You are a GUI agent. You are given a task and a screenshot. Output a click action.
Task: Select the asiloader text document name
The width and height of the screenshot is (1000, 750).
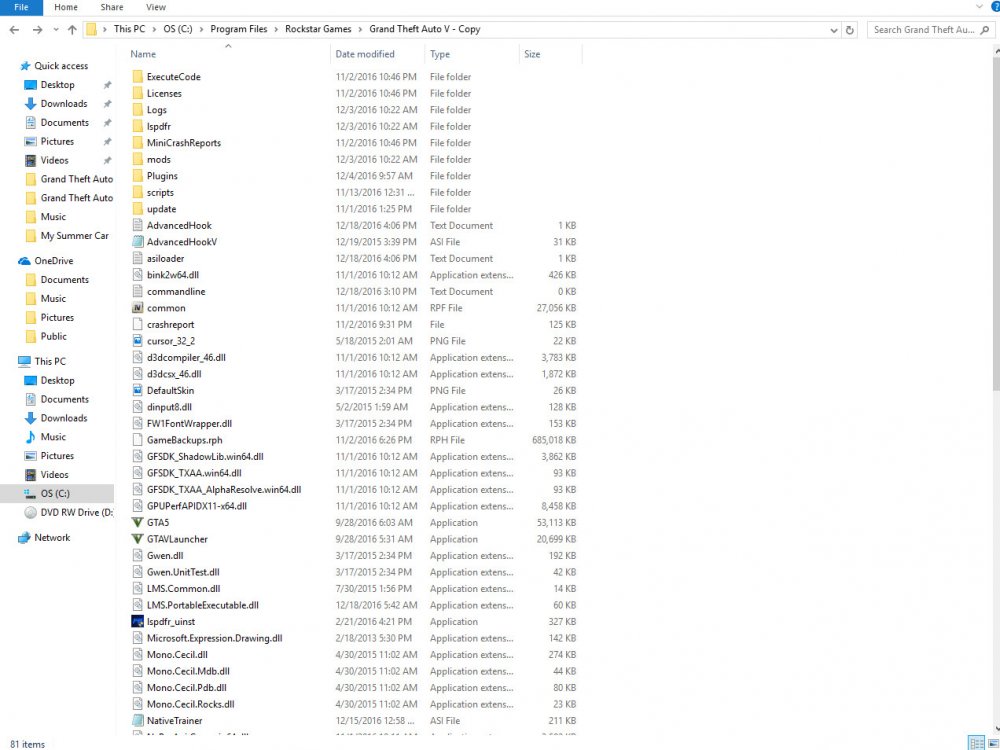click(x=165, y=258)
